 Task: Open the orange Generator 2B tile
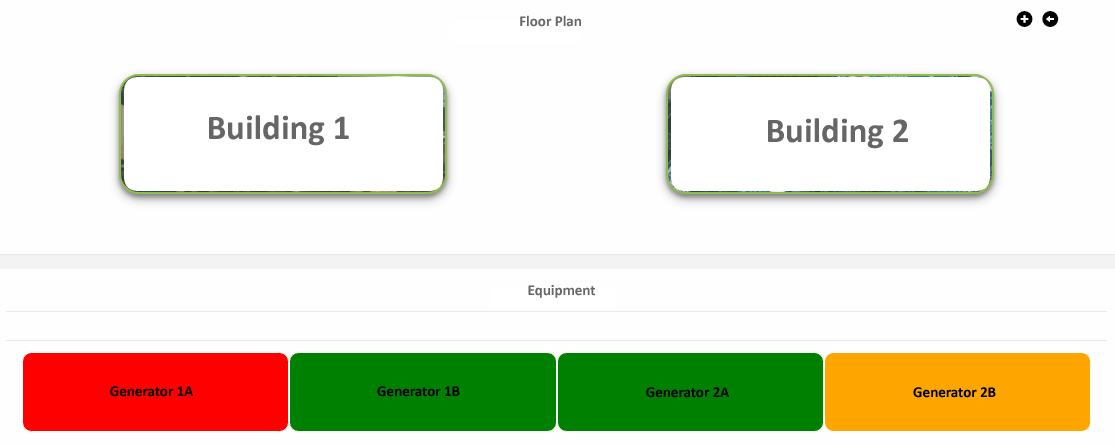point(957,392)
